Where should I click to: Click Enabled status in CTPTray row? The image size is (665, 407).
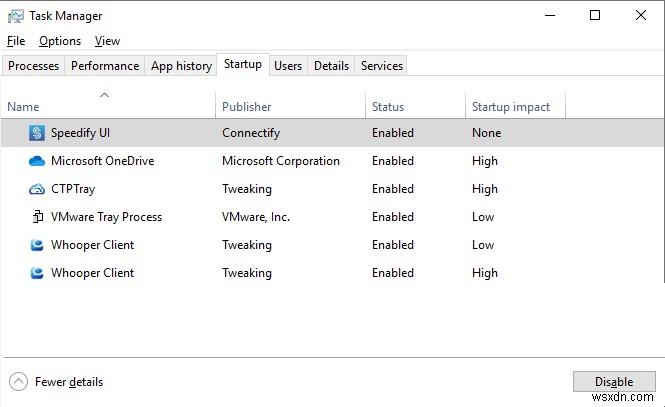click(393, 189)
